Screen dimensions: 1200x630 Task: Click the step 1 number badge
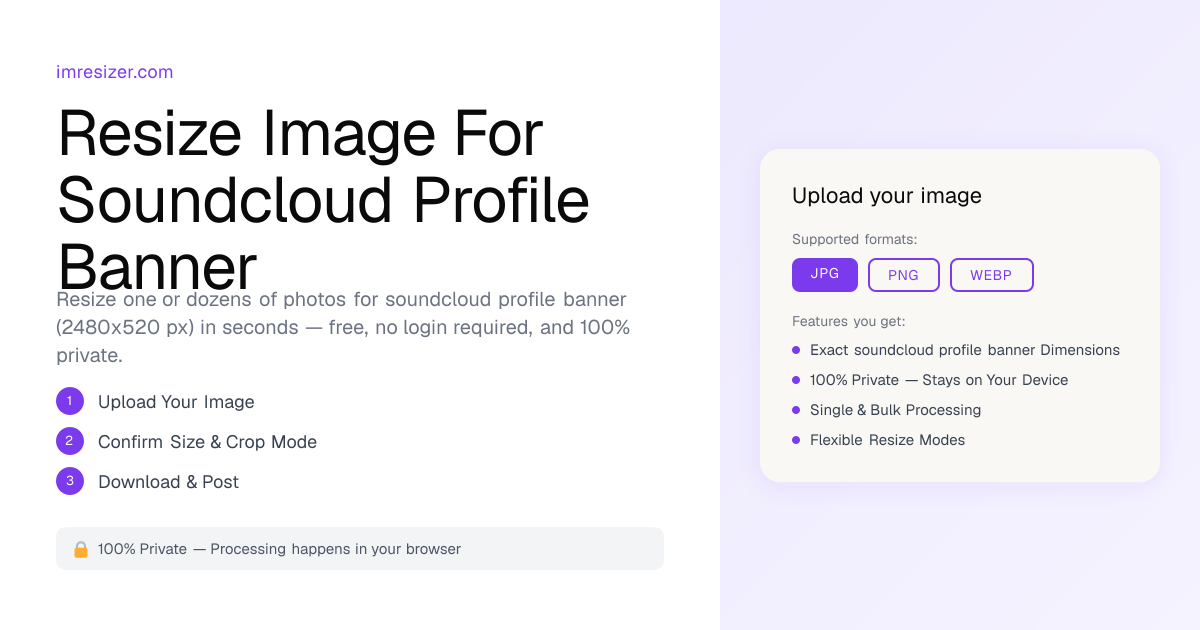click(x=70, y=401)
